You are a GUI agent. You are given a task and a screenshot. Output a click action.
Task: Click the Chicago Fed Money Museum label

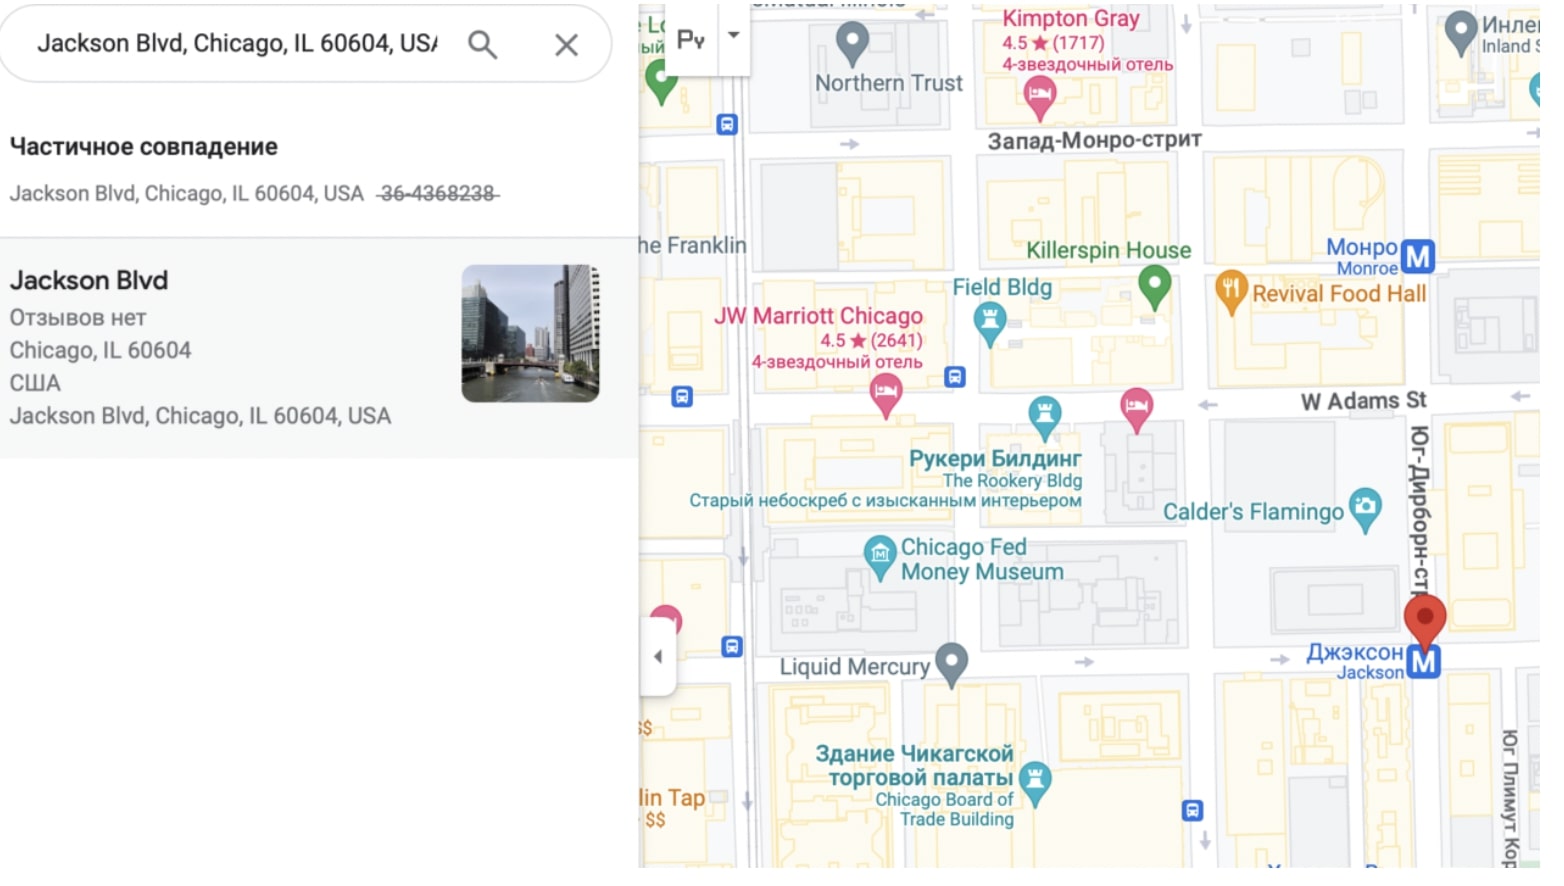tap(982, 559)
